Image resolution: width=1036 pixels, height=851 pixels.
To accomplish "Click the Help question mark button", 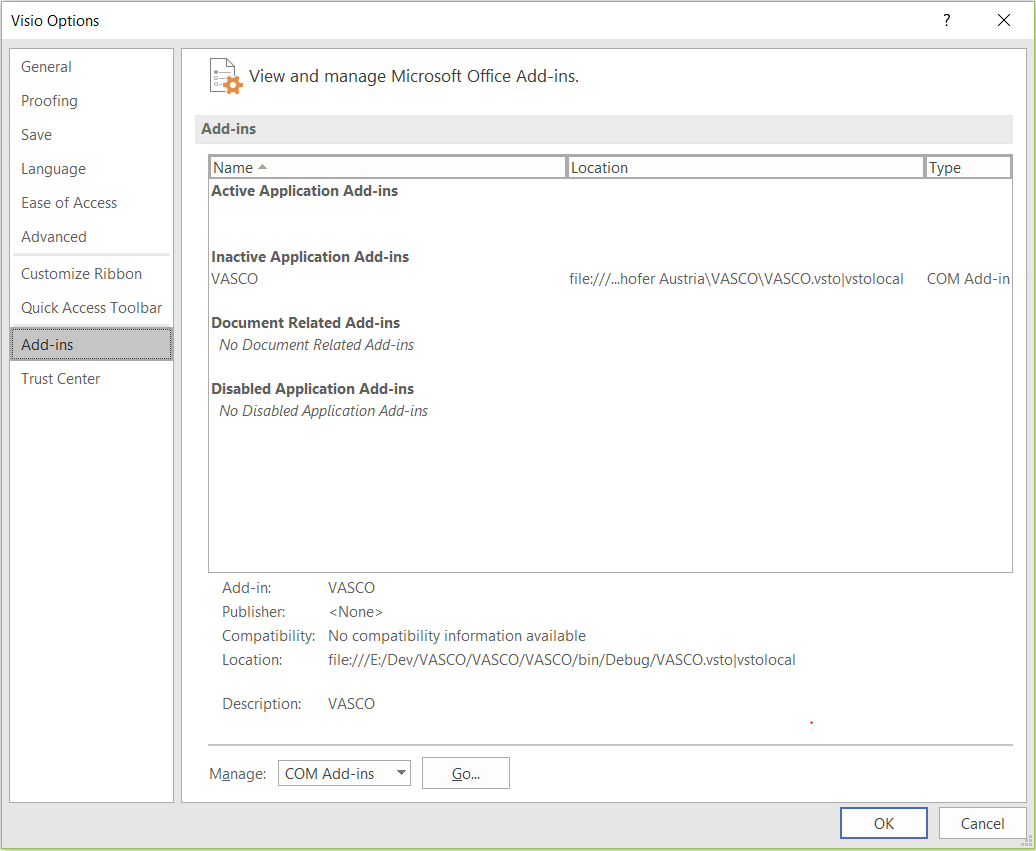I will 947,20.
